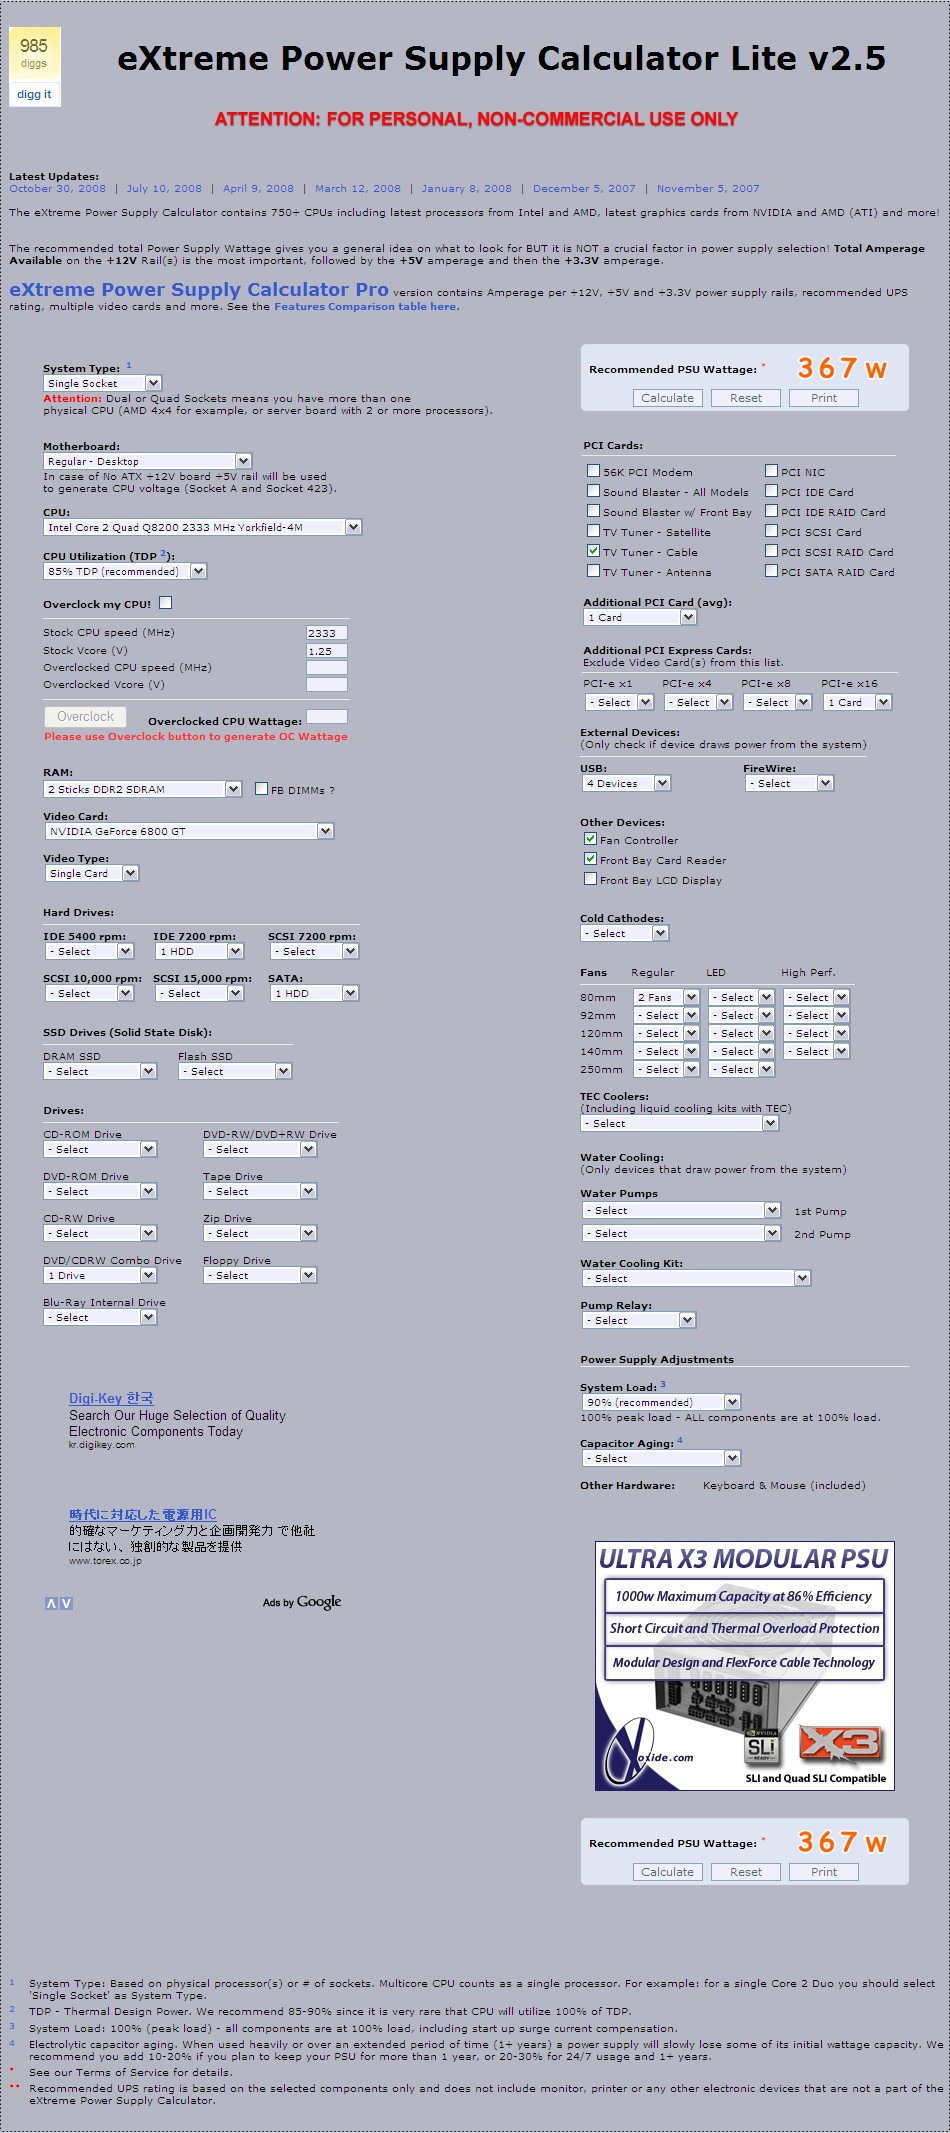
Task: Uncheck the Front Bay Card Reader checkbox
Action: pyautogui.click(x=590, y=858)
